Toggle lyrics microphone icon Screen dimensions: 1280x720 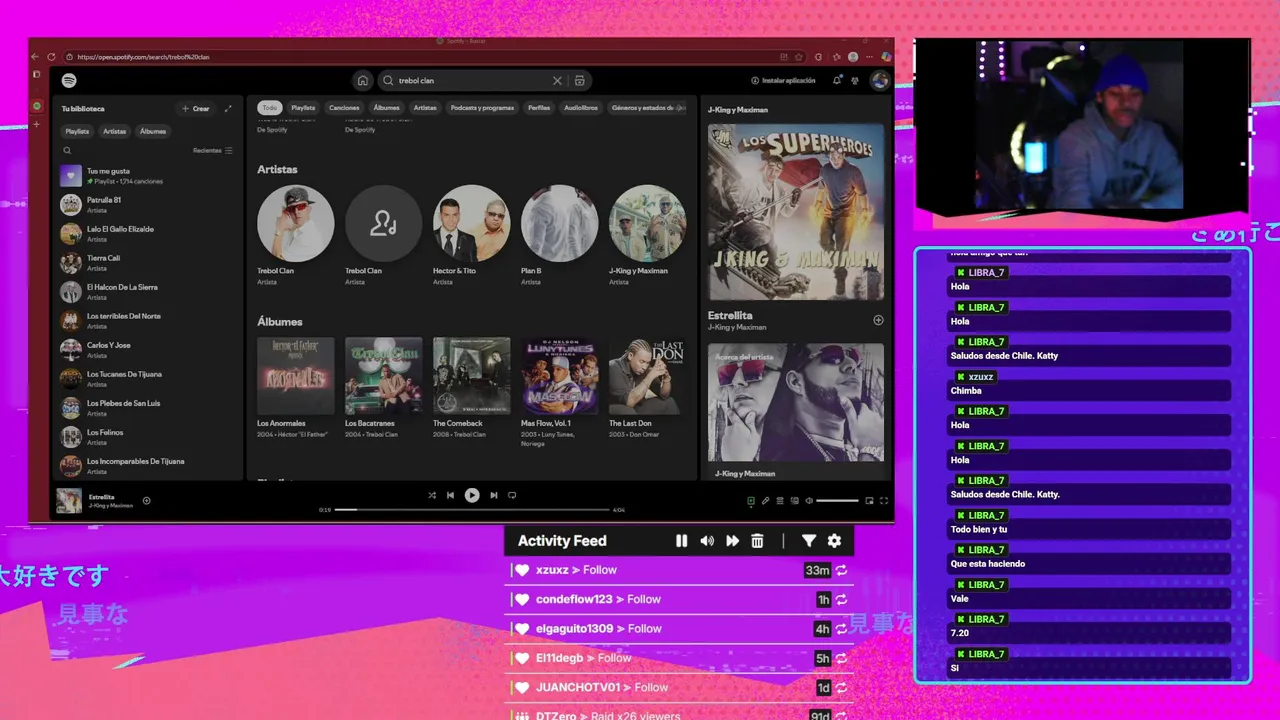coord(765,500)
